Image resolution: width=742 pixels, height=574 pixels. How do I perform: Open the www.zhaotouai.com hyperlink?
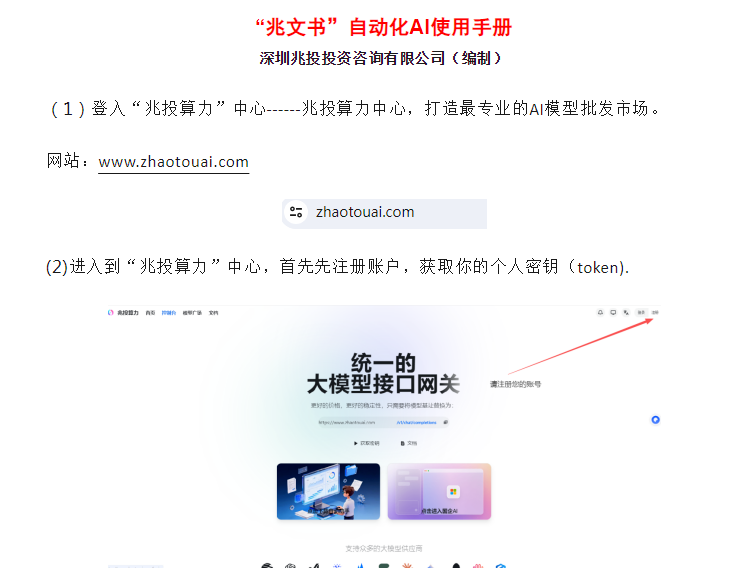click(173, 162)
